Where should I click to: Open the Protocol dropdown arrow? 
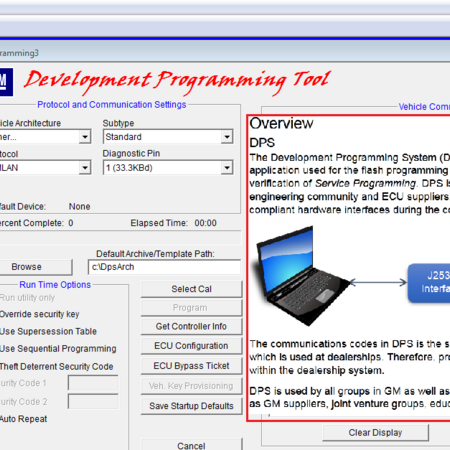tap(85, 168)
